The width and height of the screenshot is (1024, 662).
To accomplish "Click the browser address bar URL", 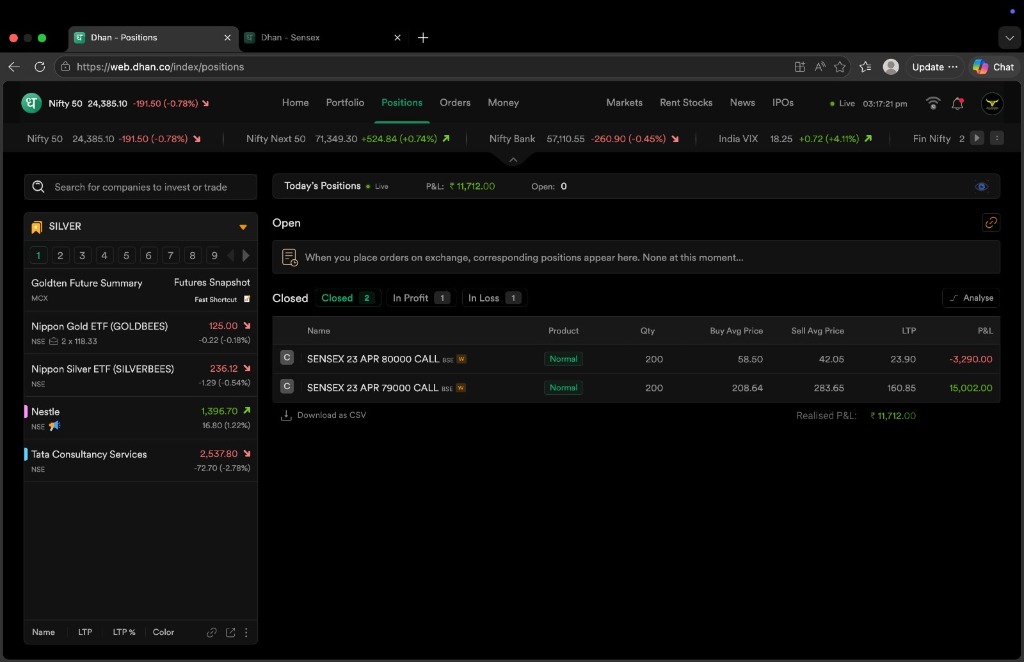I will pos(160,67).
